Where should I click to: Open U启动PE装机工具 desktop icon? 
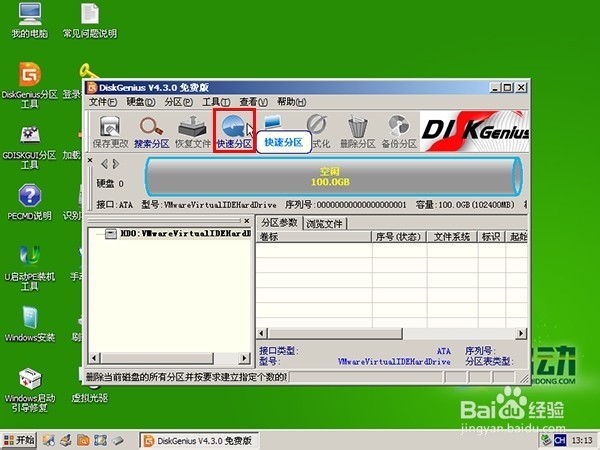(29, 268)
